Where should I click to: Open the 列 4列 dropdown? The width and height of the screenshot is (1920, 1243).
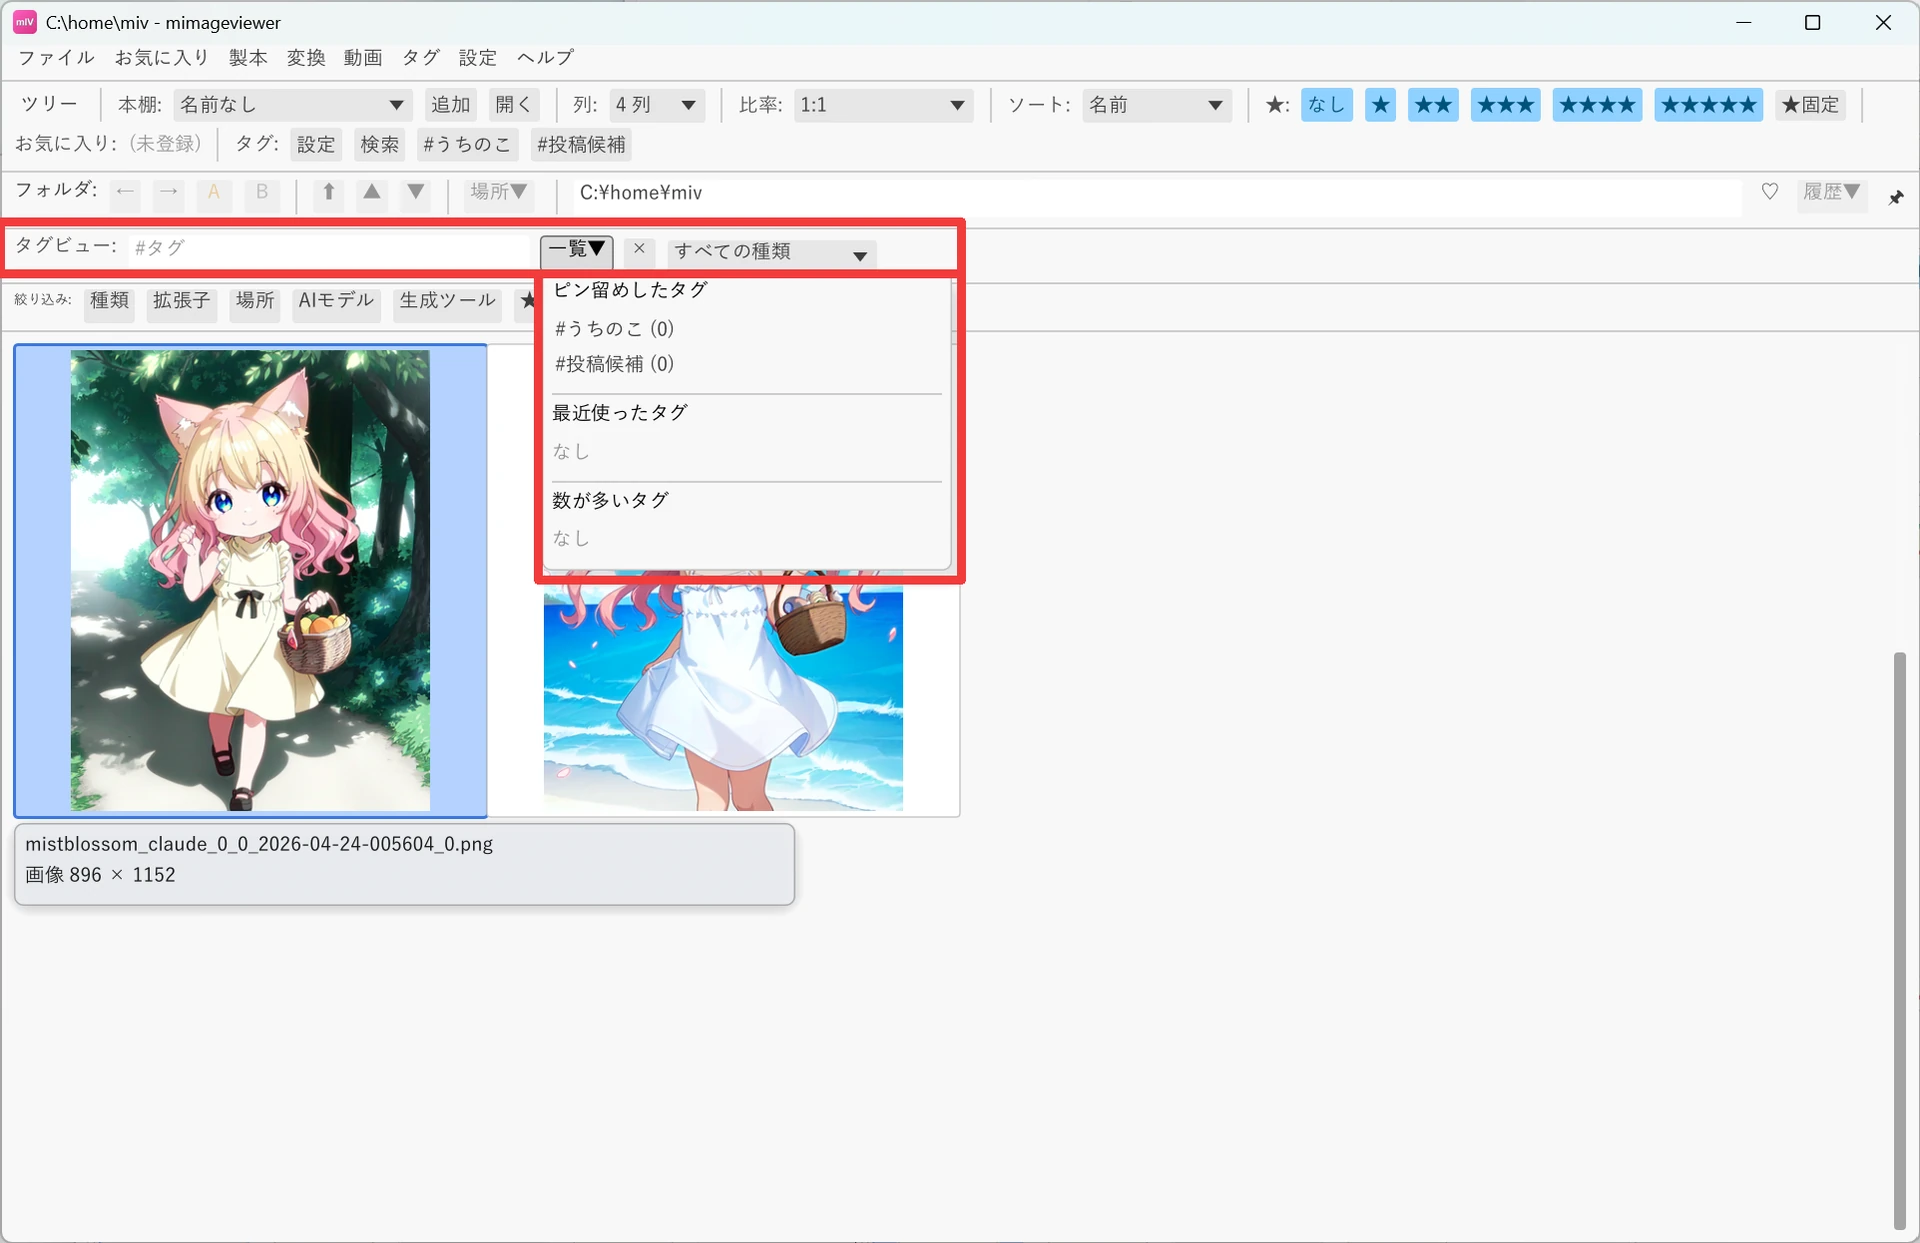click(x=656, y=105)
